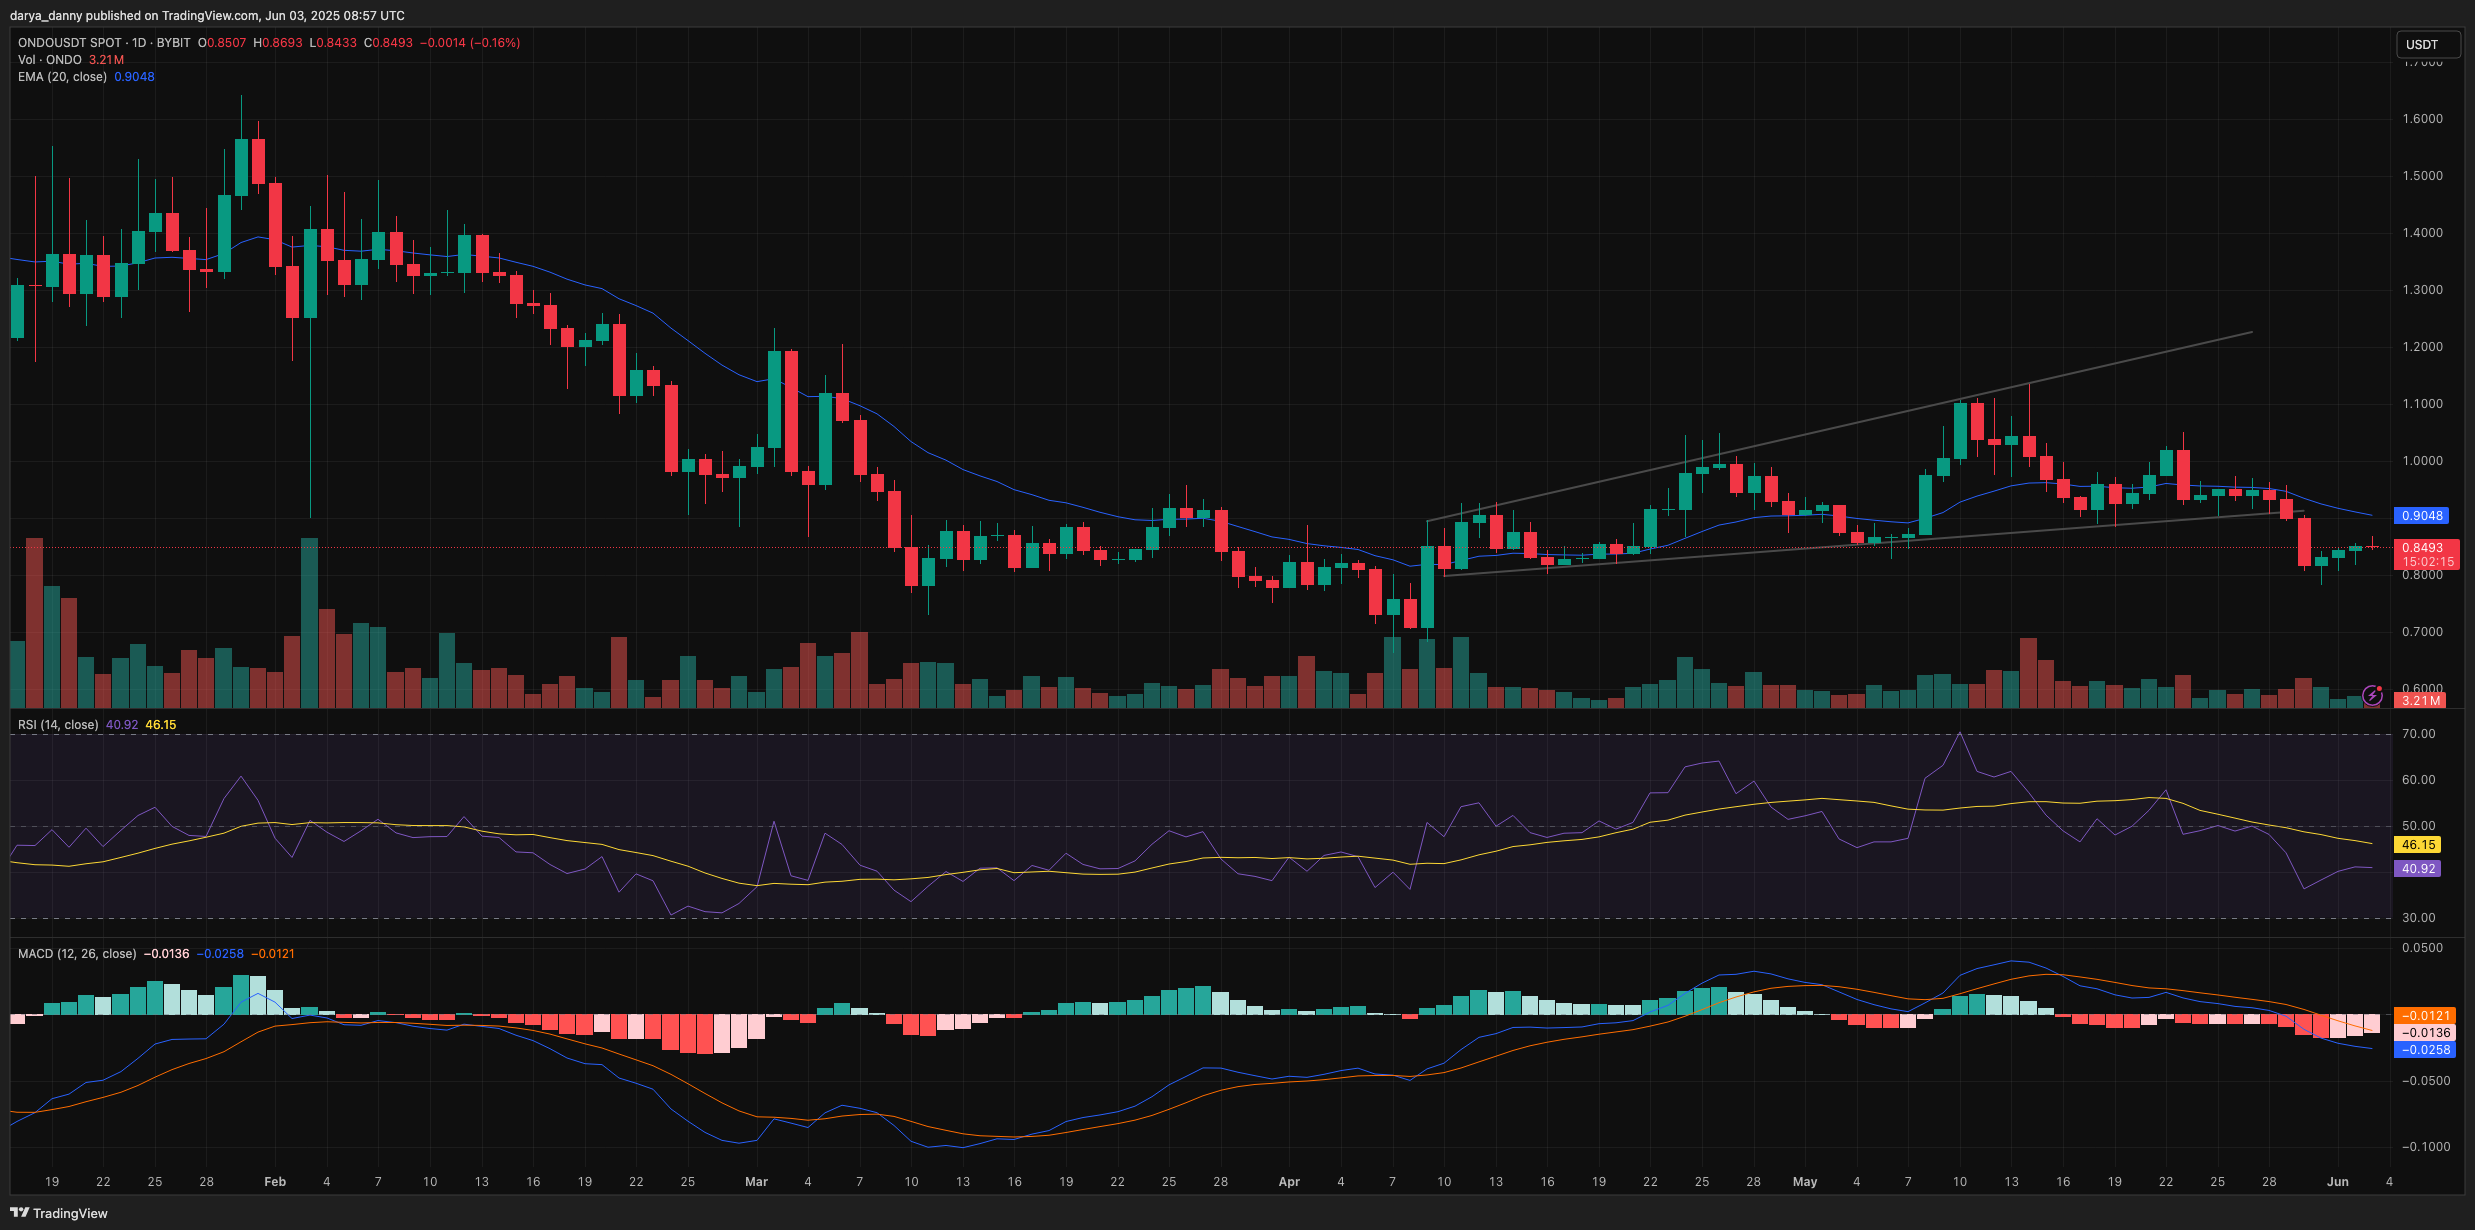Click the May label on time axis
Image resolution: width=2475 pixels, height=1230 pixels.
tap(1804, 1182)
